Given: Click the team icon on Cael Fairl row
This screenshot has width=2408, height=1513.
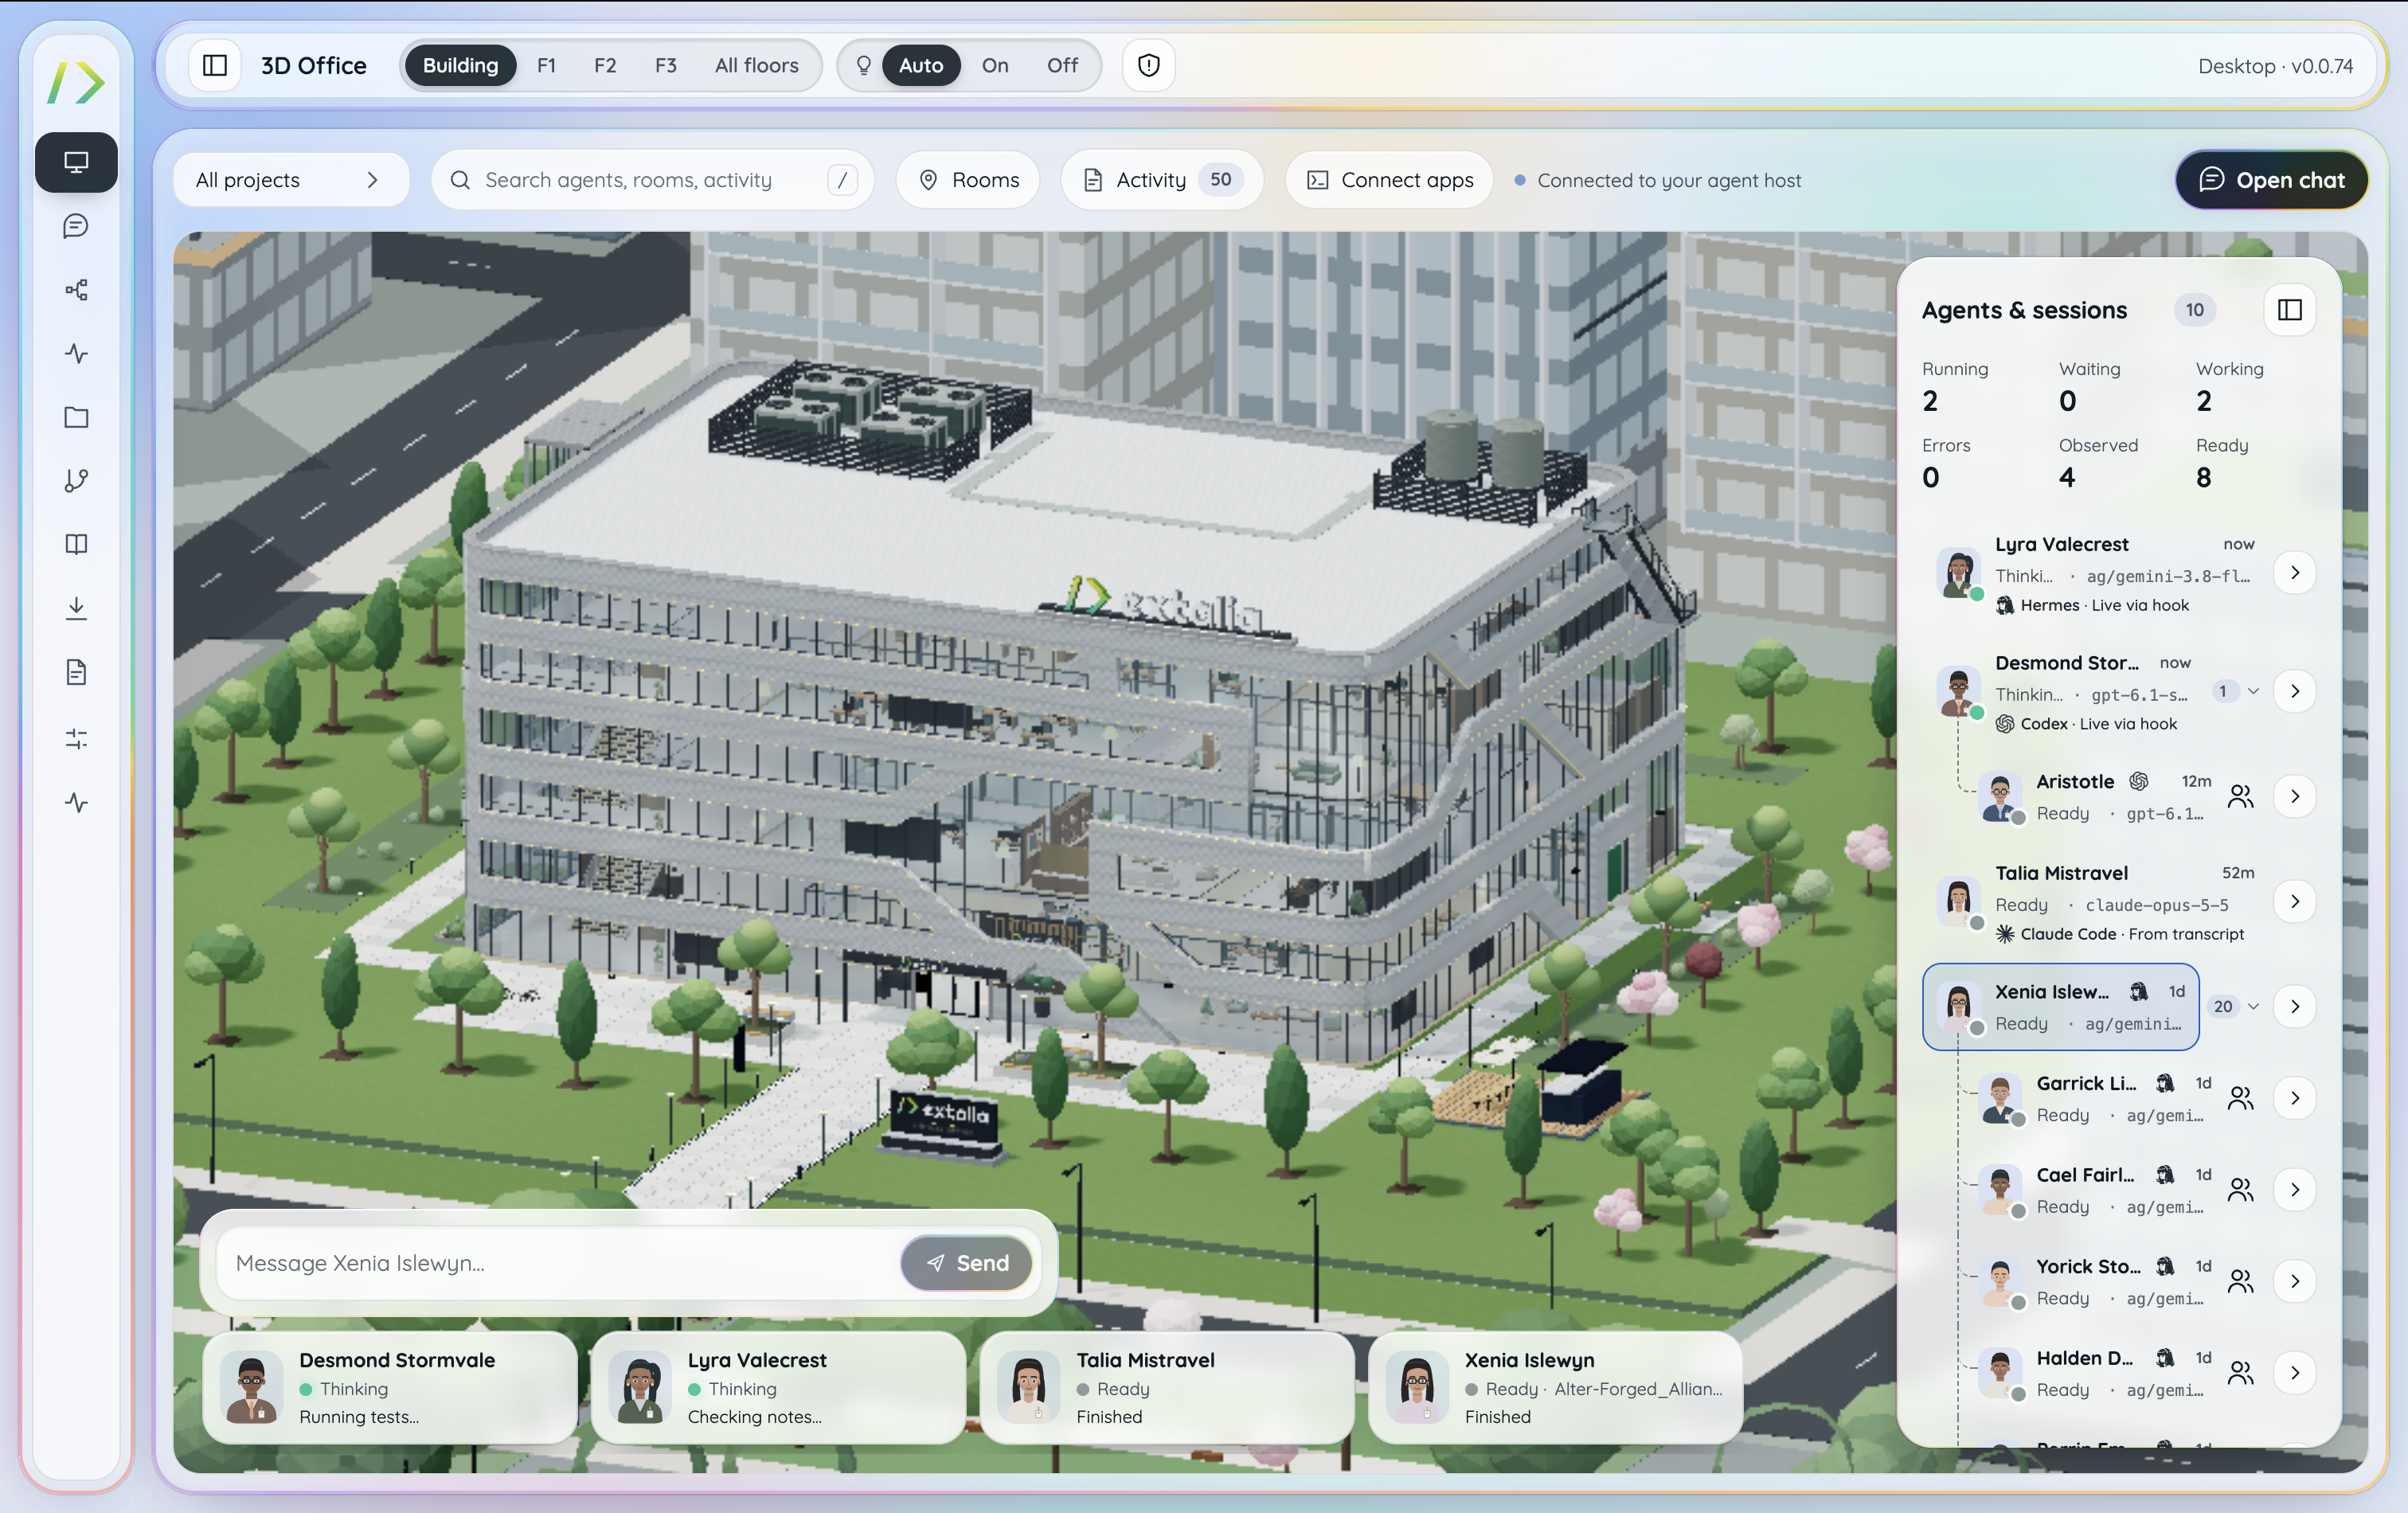Looking at the screenshot, I should click(2240, 1190).
